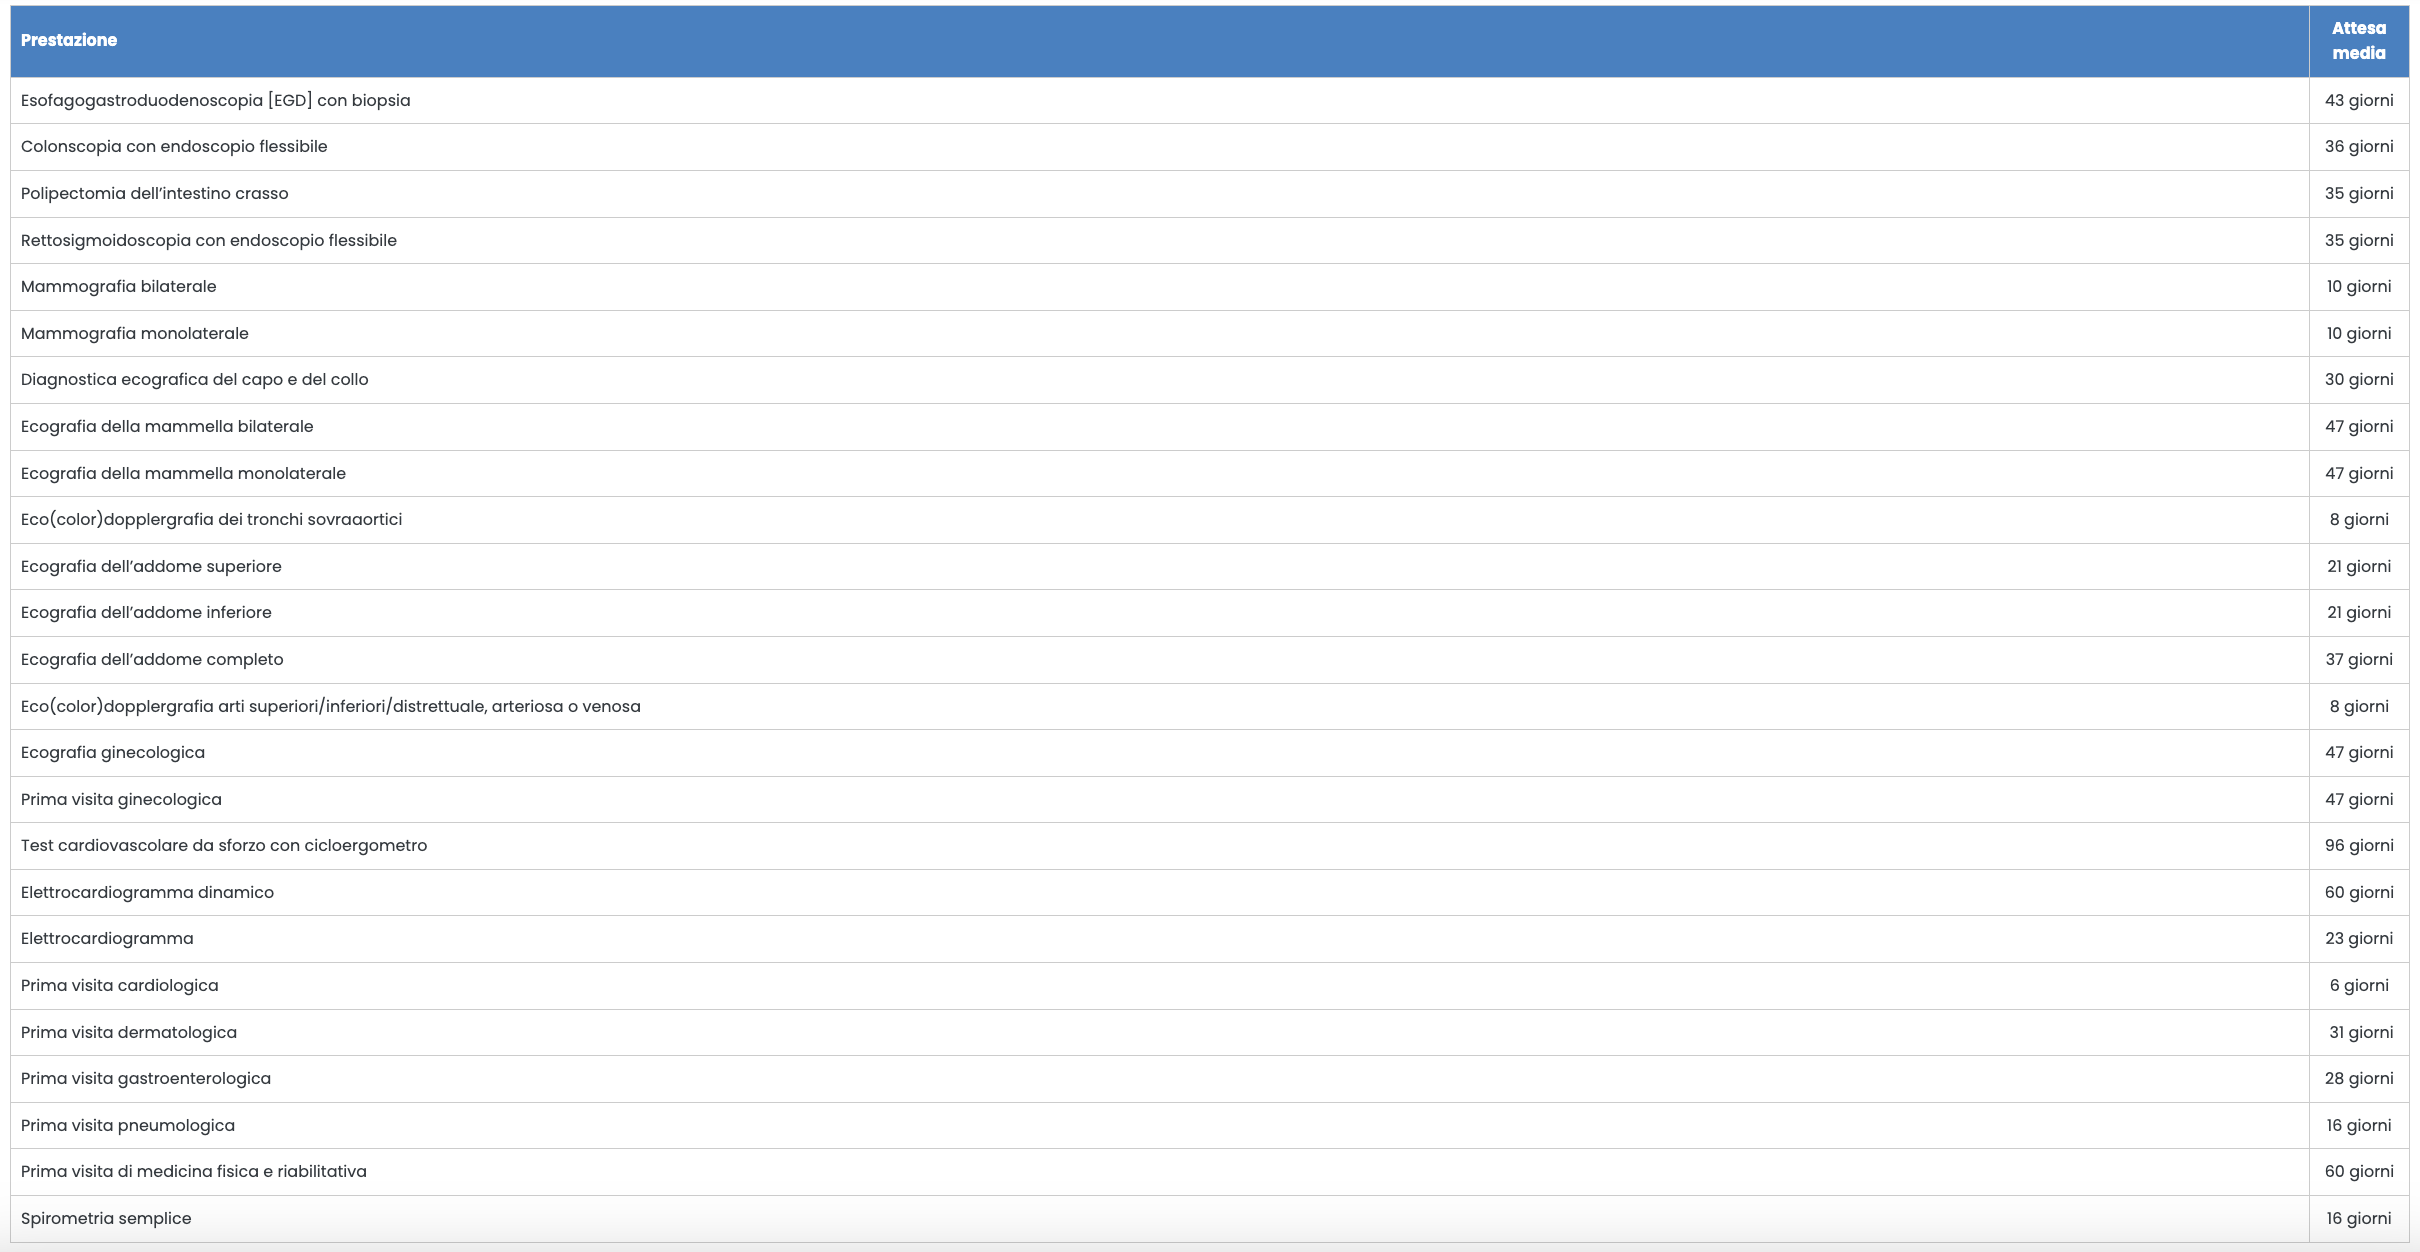The height and width of the screenshot is (1252, 2420).
Task: Click the Attesa media column header
Action: click(x=2359, y=41)
